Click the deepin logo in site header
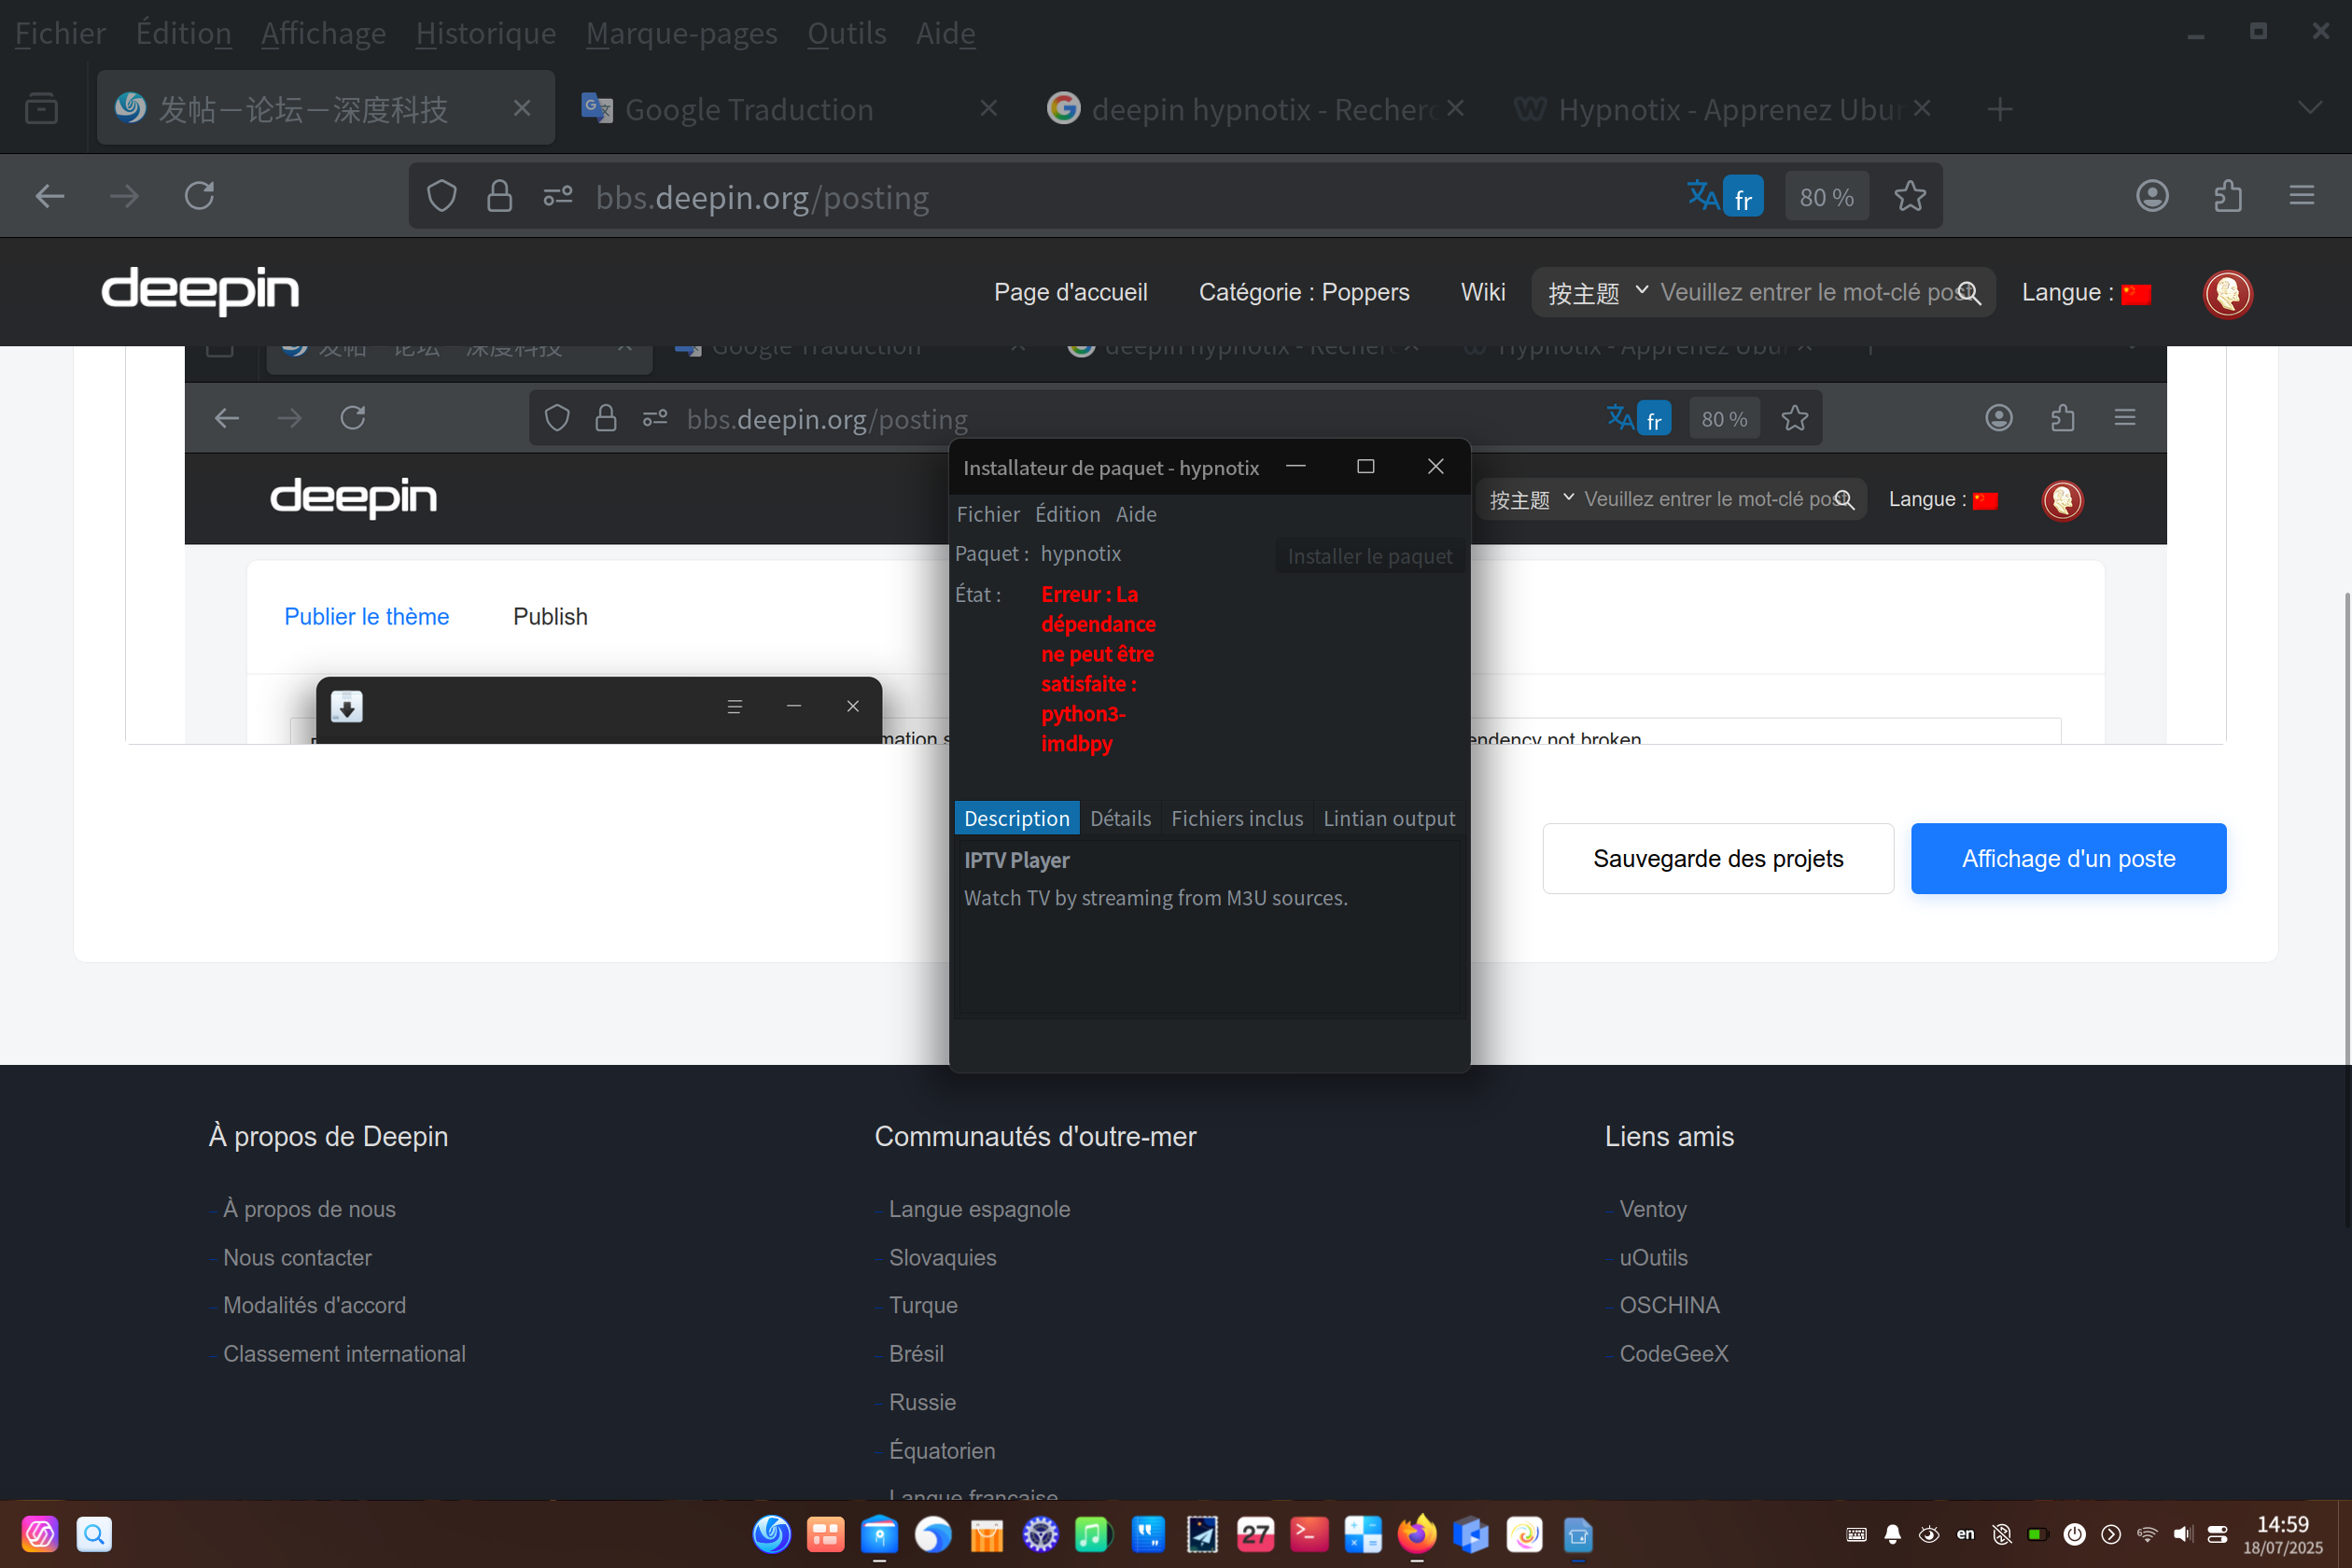 click(x=200, y=291)
